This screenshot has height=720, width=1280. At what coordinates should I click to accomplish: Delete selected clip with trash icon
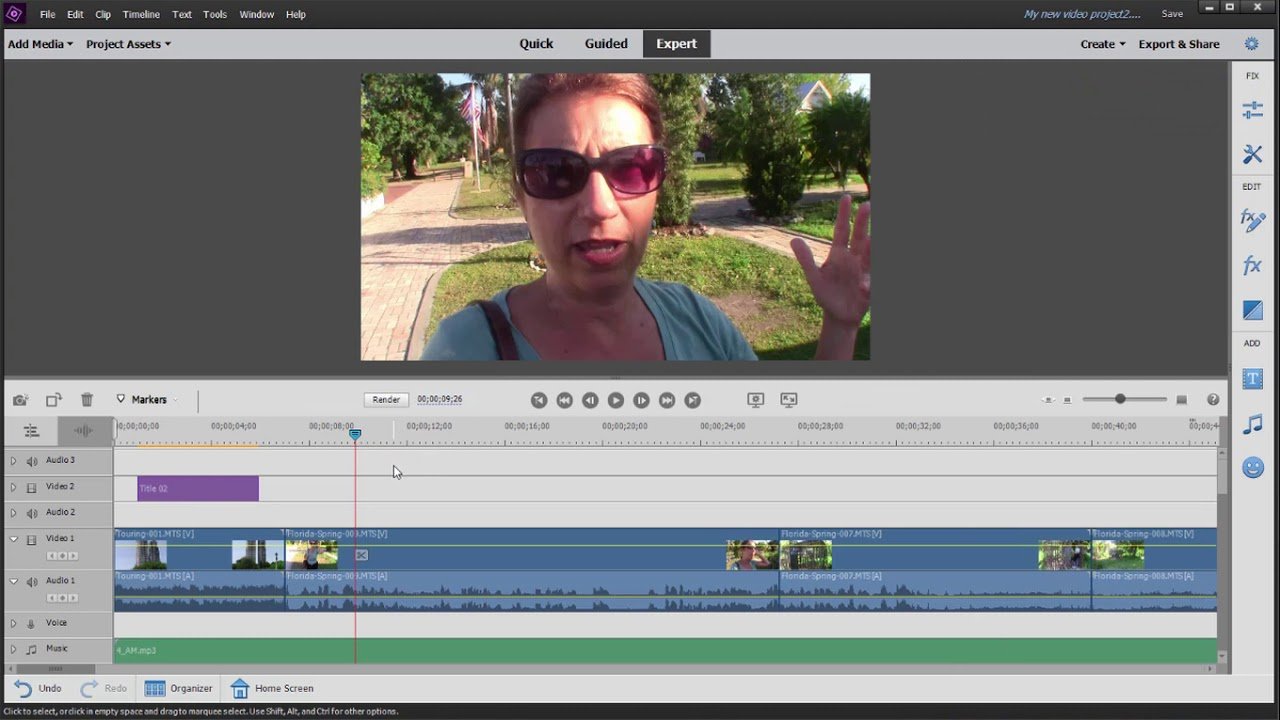(87, 400)
